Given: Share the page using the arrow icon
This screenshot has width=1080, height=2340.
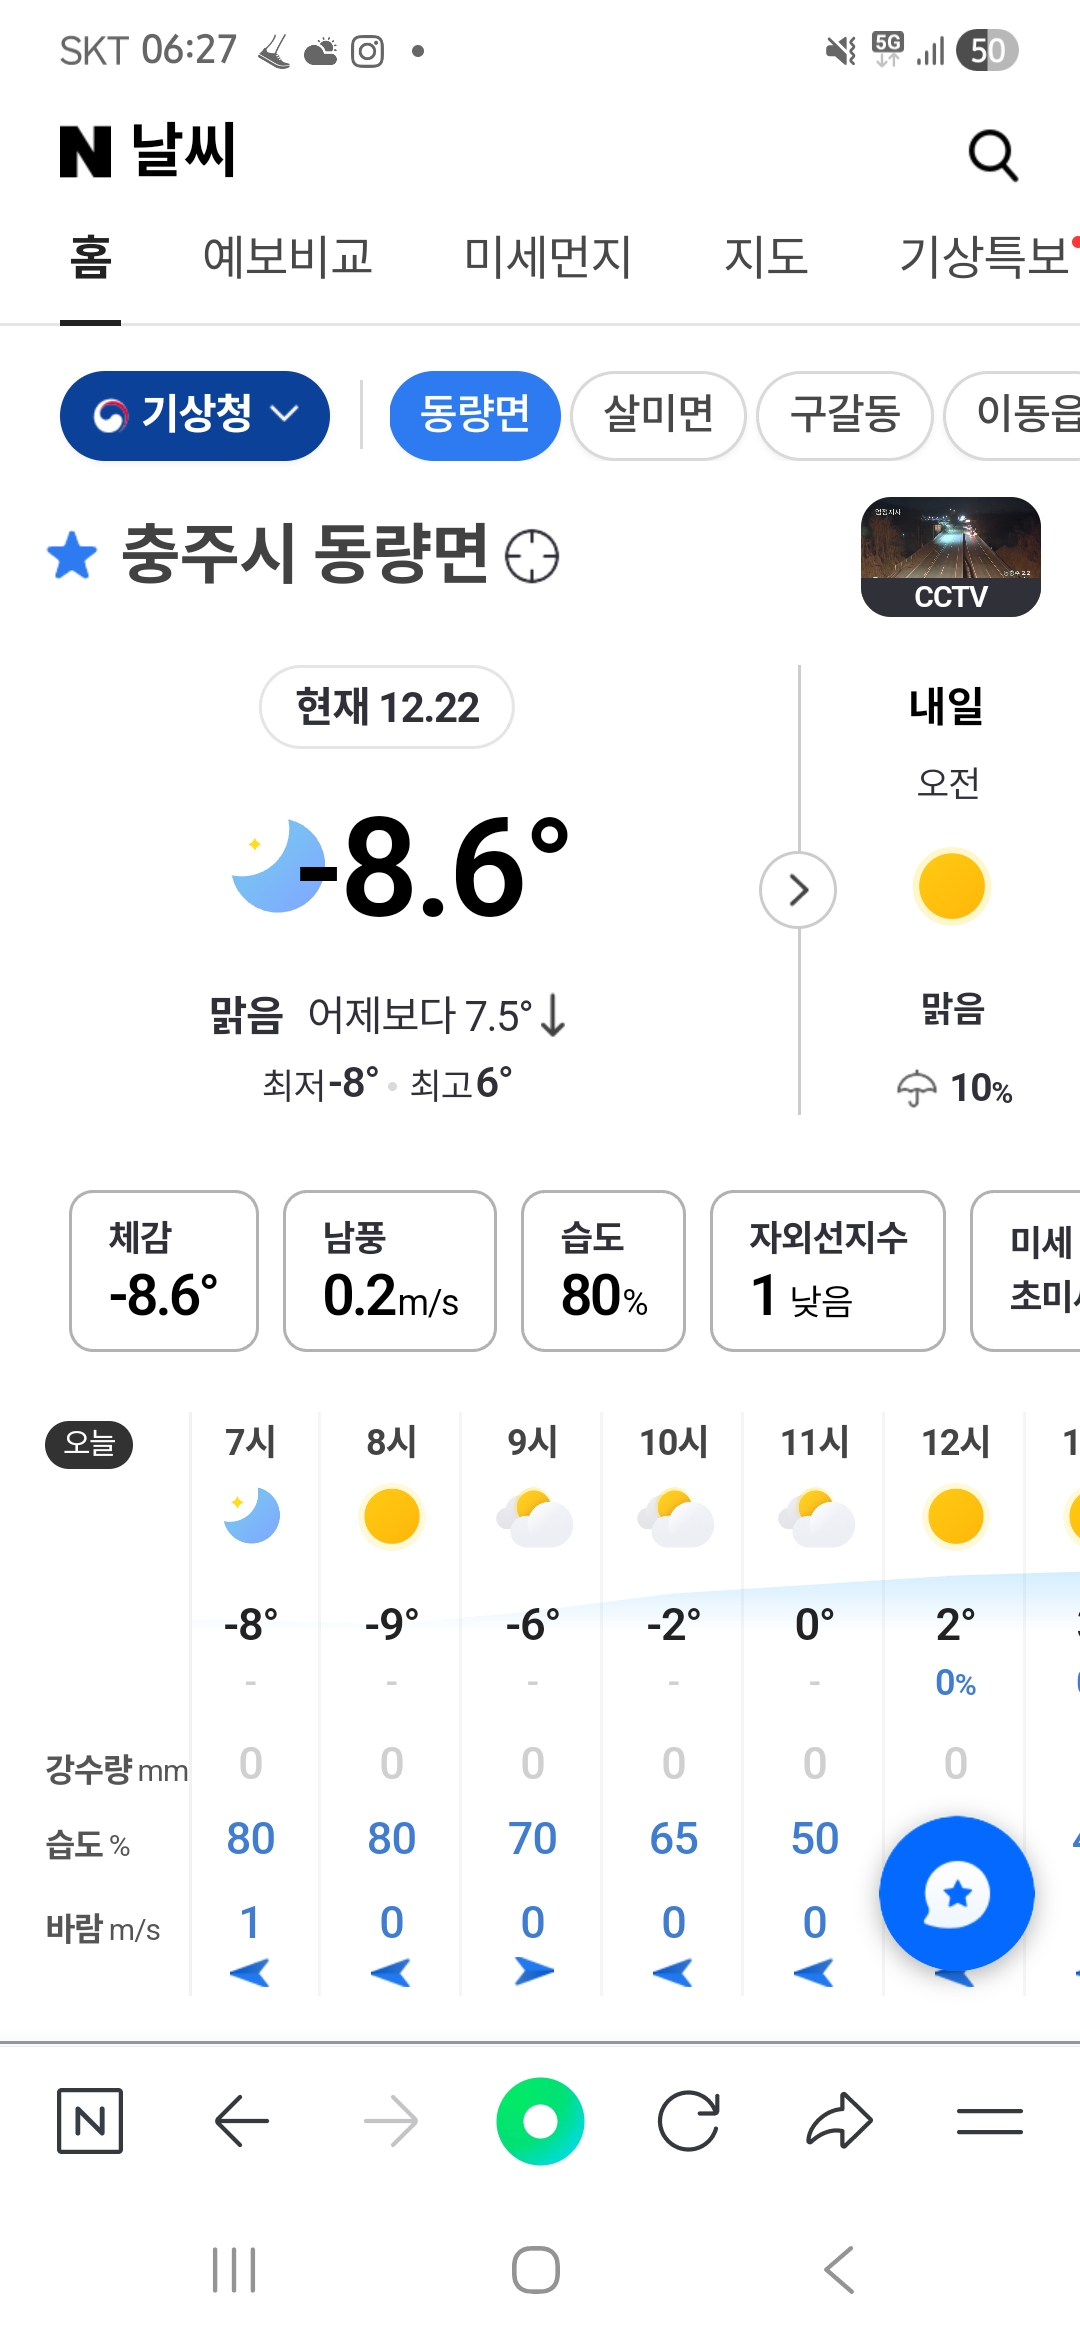Looking at the screenshot, I should 839,2120.
